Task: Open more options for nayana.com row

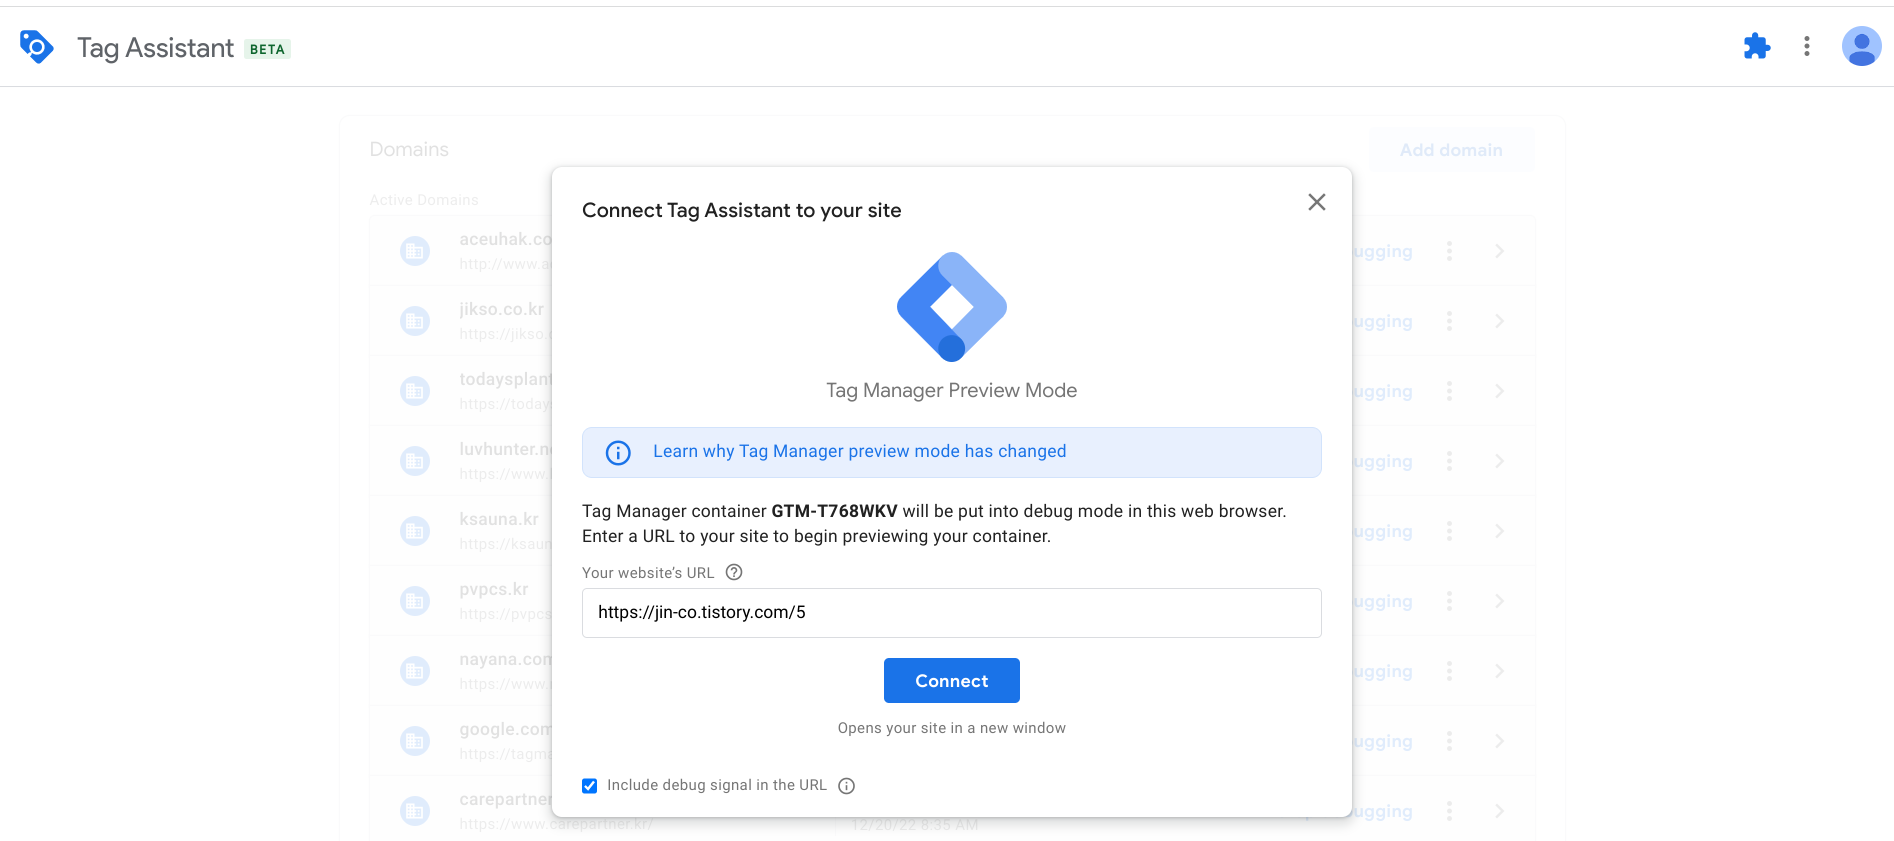Action: point(1449,671)
